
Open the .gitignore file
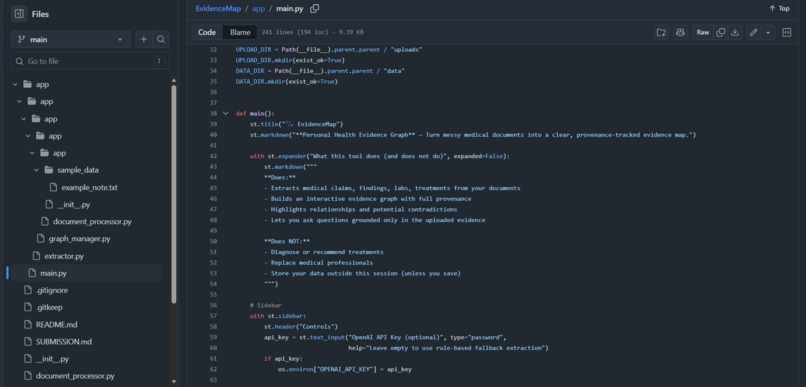(x=51, y=290)
